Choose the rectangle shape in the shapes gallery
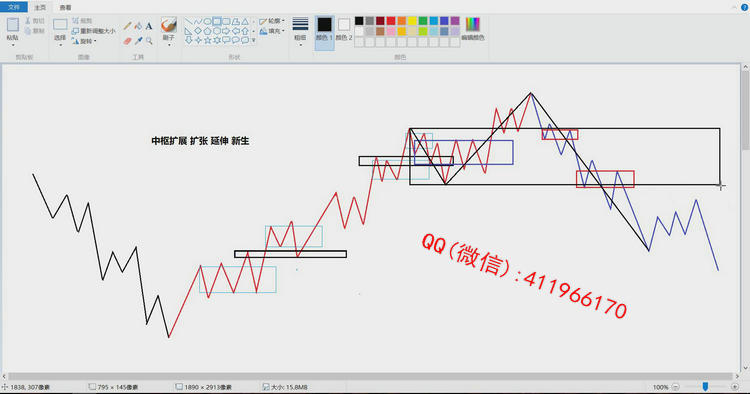 tap(217, 22)
